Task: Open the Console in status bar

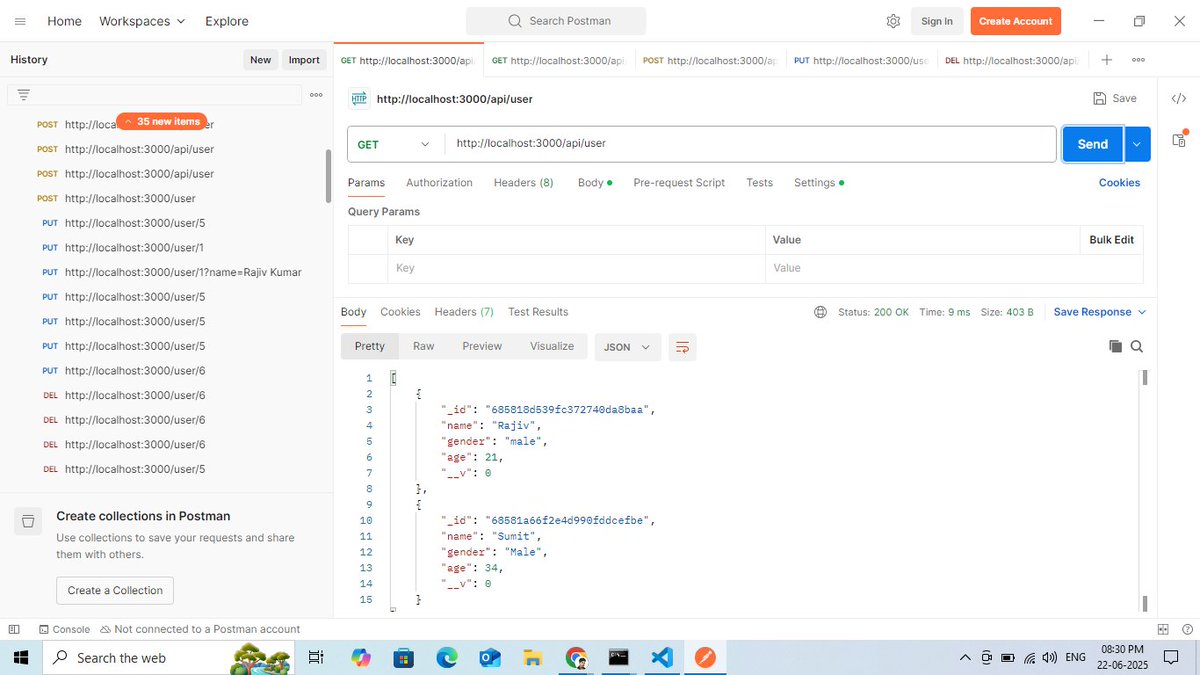Action: click(x=64, y=629)
